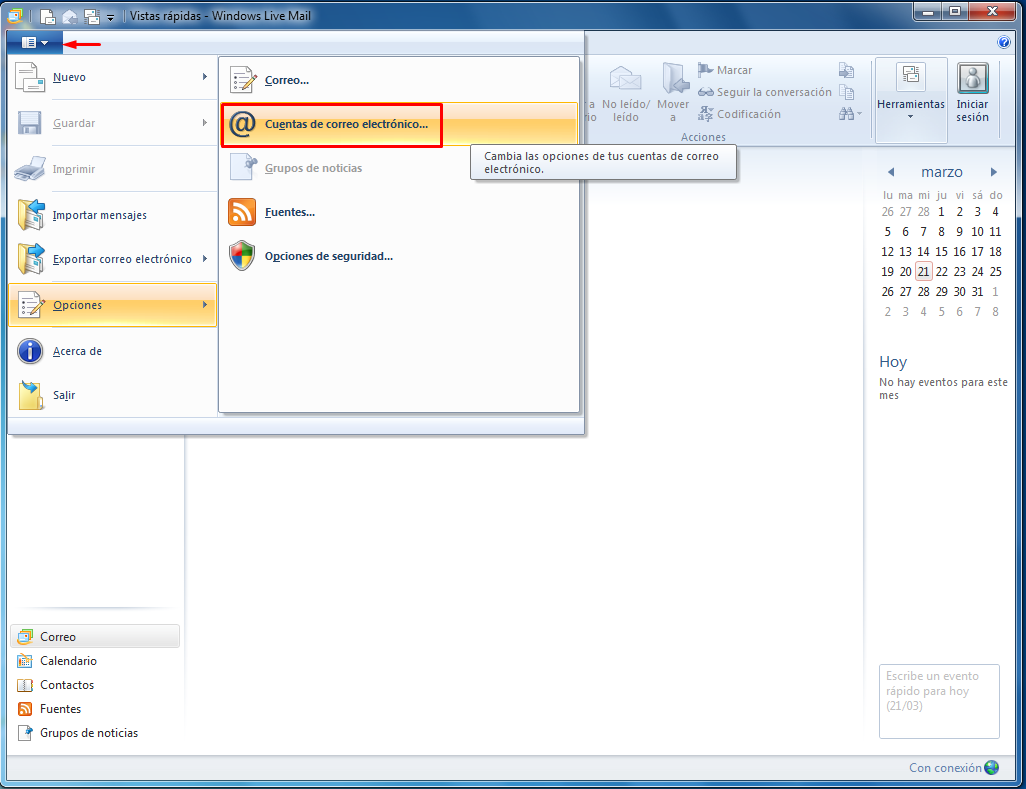Open the quick access toolbar dropdown
Screen dimensions: 1026x789
coord(110,18)
